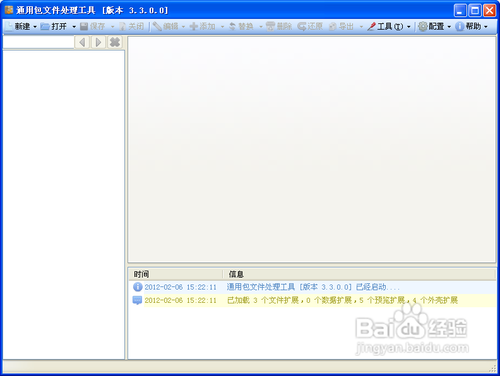Expand the 替换 dropdown arrow

coord(261,26)
